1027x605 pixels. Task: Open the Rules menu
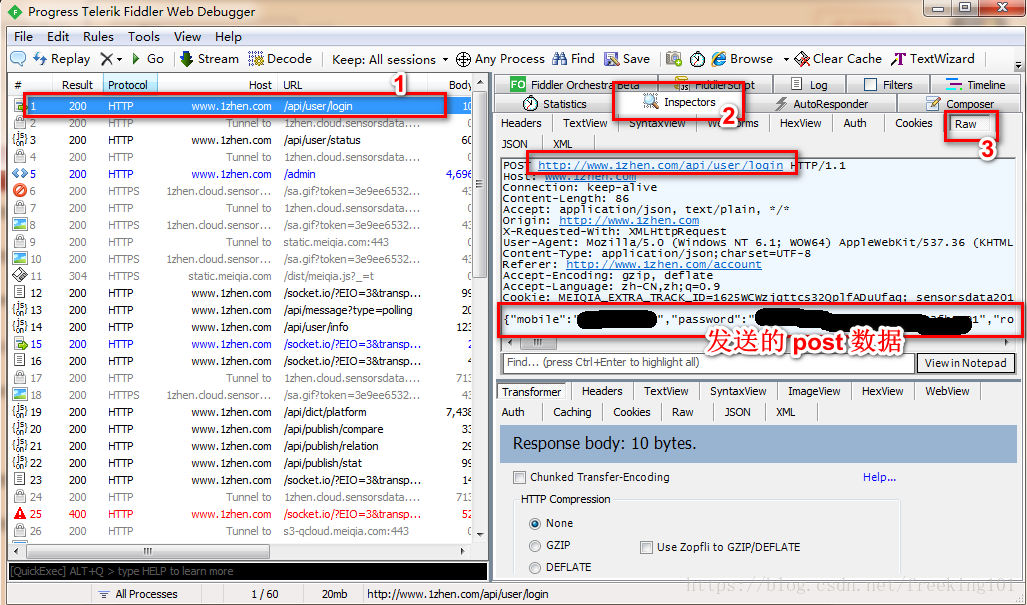coord(98,37)
